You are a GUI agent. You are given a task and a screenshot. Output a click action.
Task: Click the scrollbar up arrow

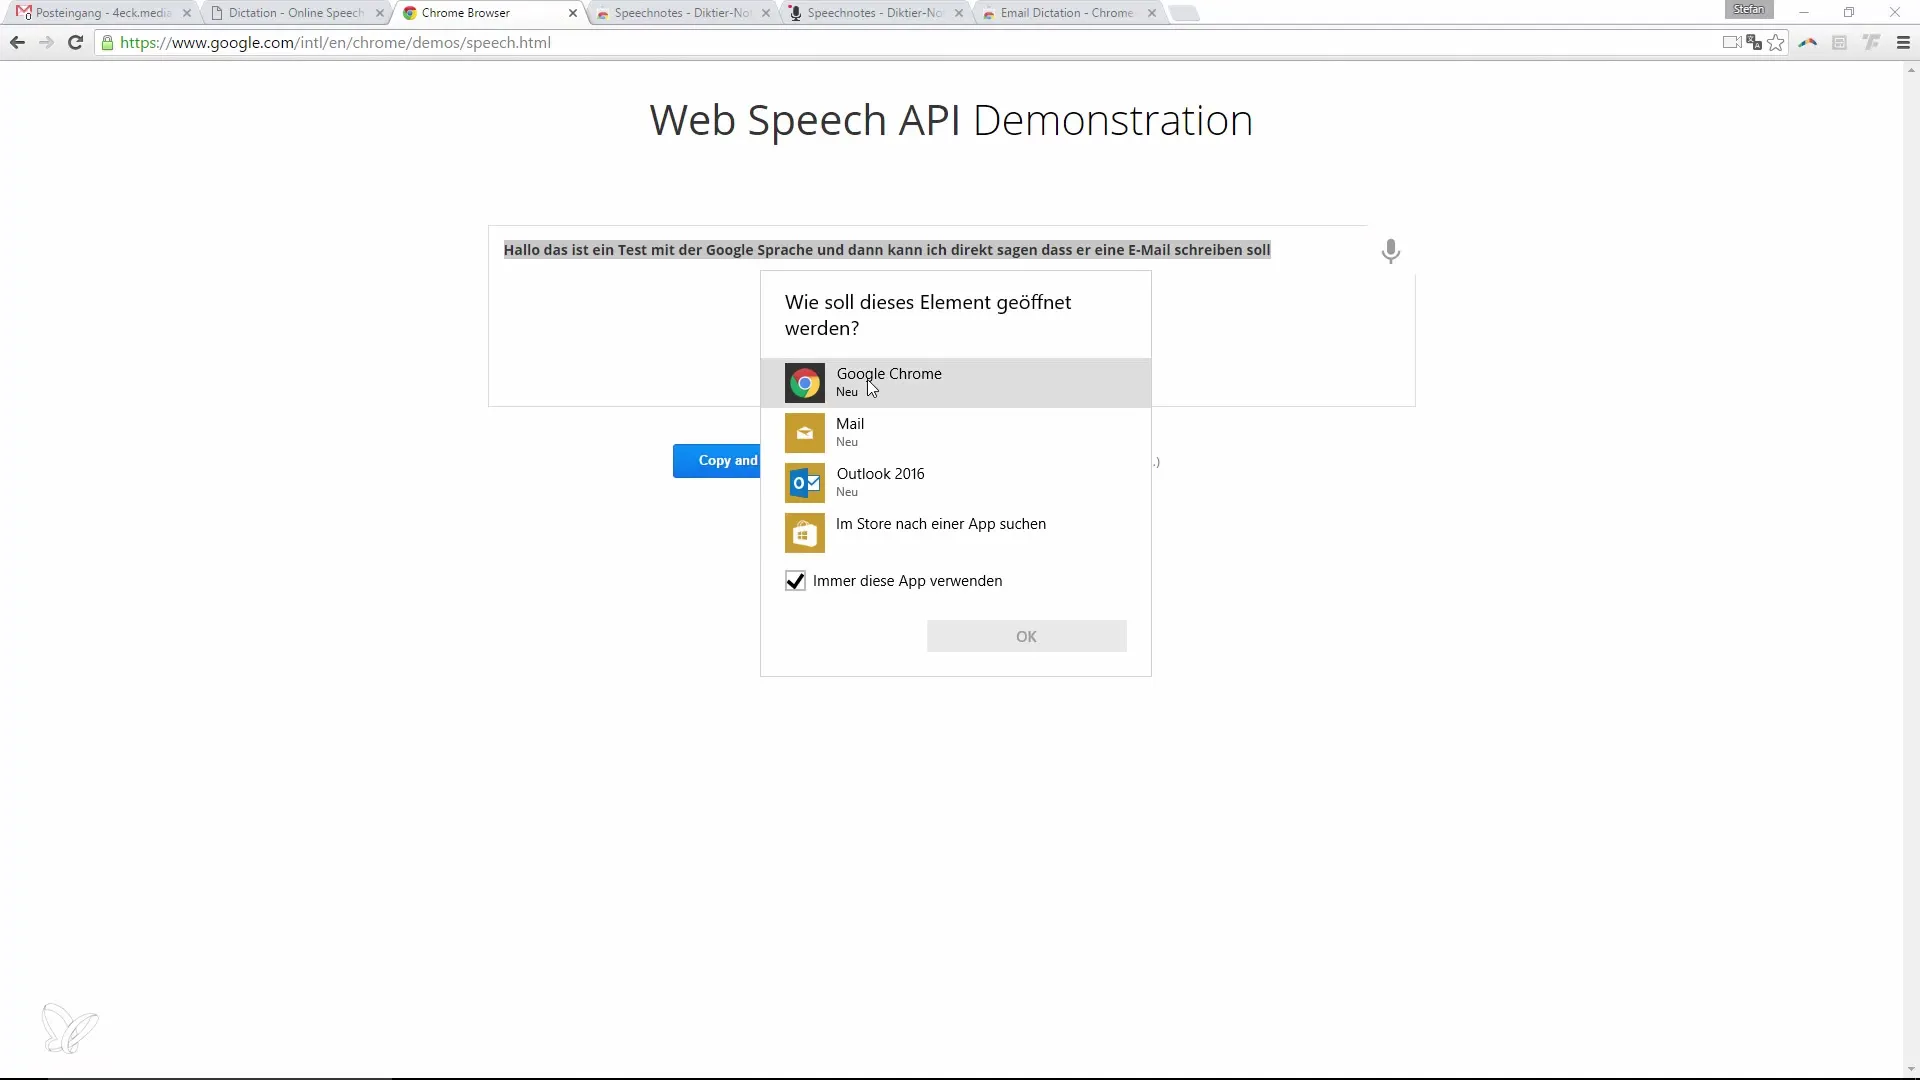coord(1911,70)
